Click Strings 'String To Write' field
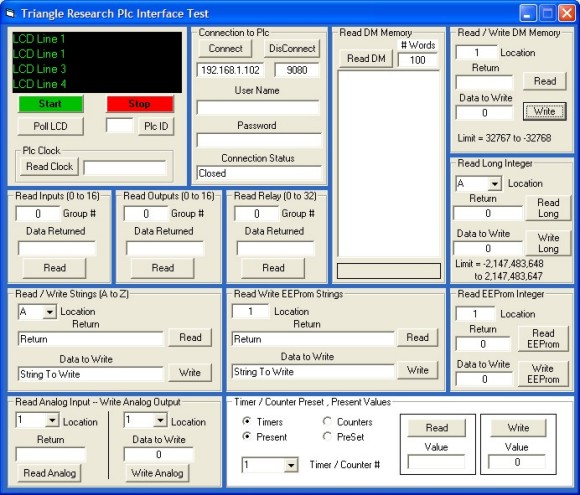580x495 pixels. (x=91, y=374)
